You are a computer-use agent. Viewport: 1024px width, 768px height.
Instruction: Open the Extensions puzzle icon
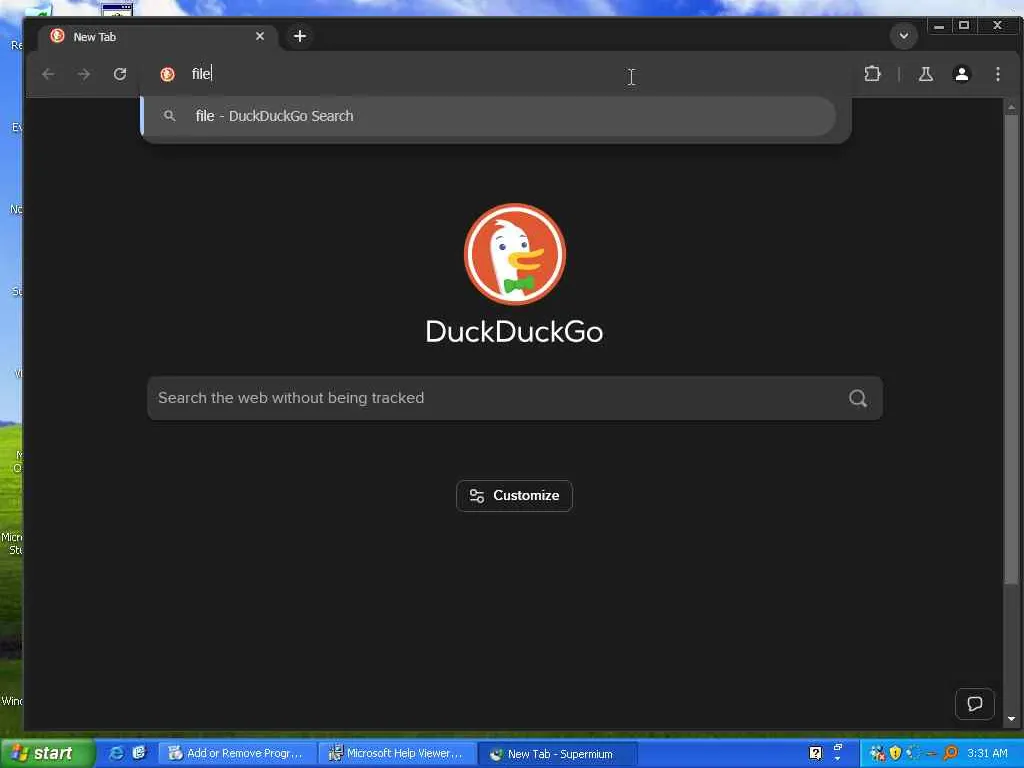[x=872, y=74]
